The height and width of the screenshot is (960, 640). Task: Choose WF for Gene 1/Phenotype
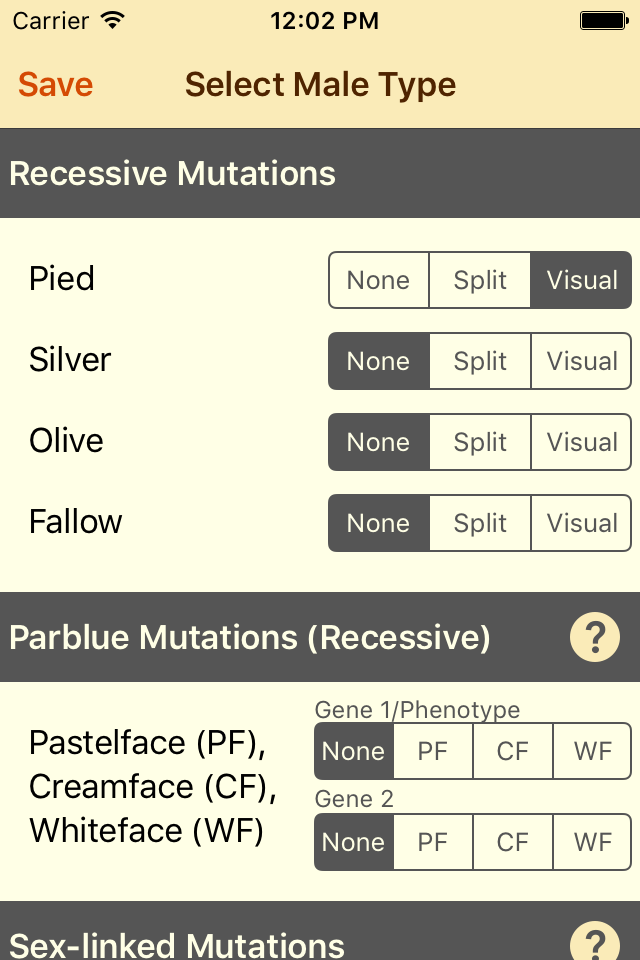592,751
